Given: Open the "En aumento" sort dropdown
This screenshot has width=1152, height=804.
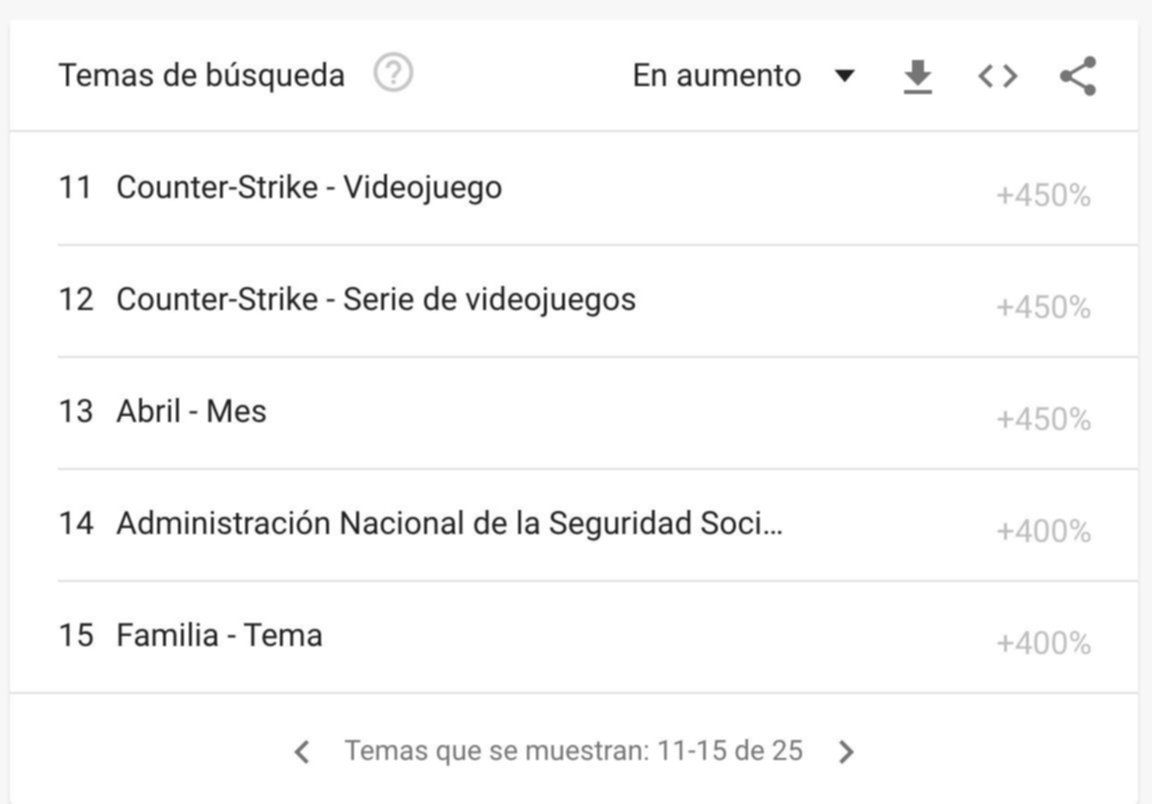Looking at the screenshot, I should click(x=716, y=76).
